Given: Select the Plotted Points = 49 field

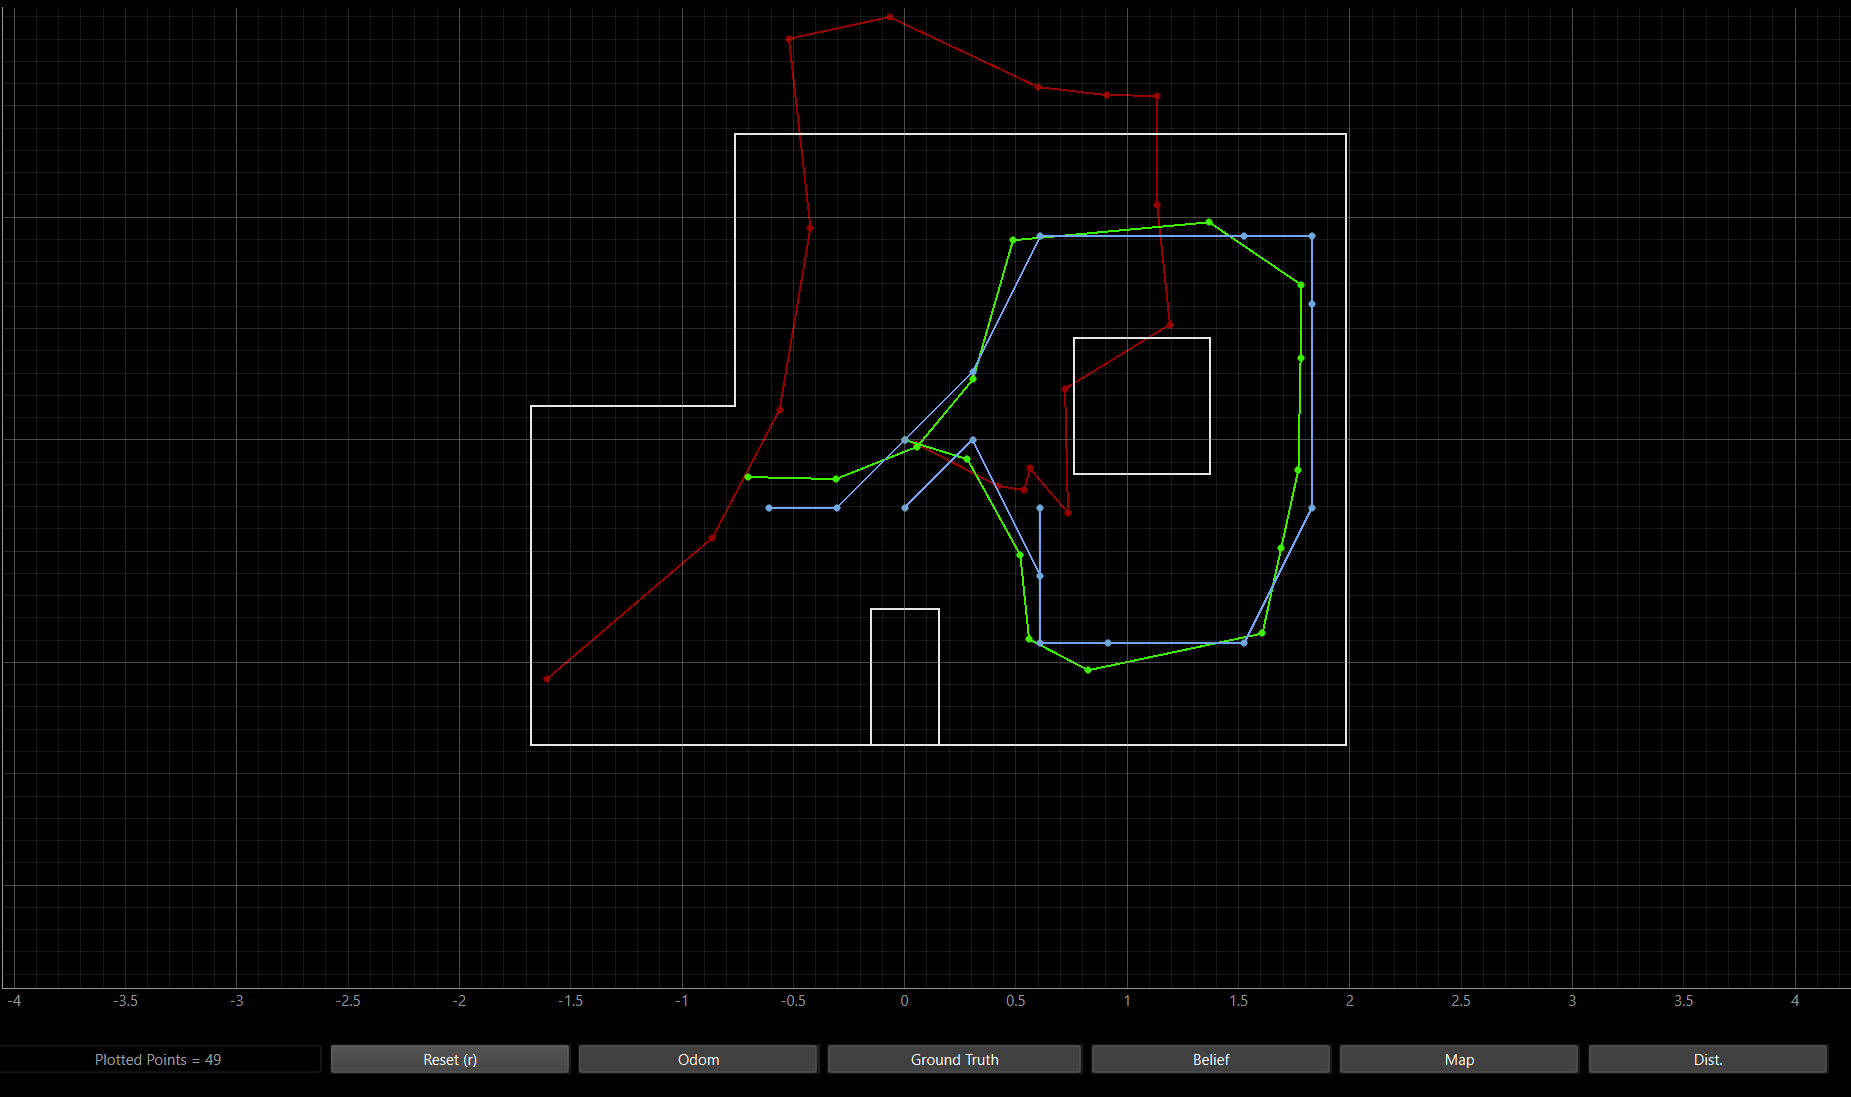Looking at the screenshot, I should click(x=160, y=1059).
